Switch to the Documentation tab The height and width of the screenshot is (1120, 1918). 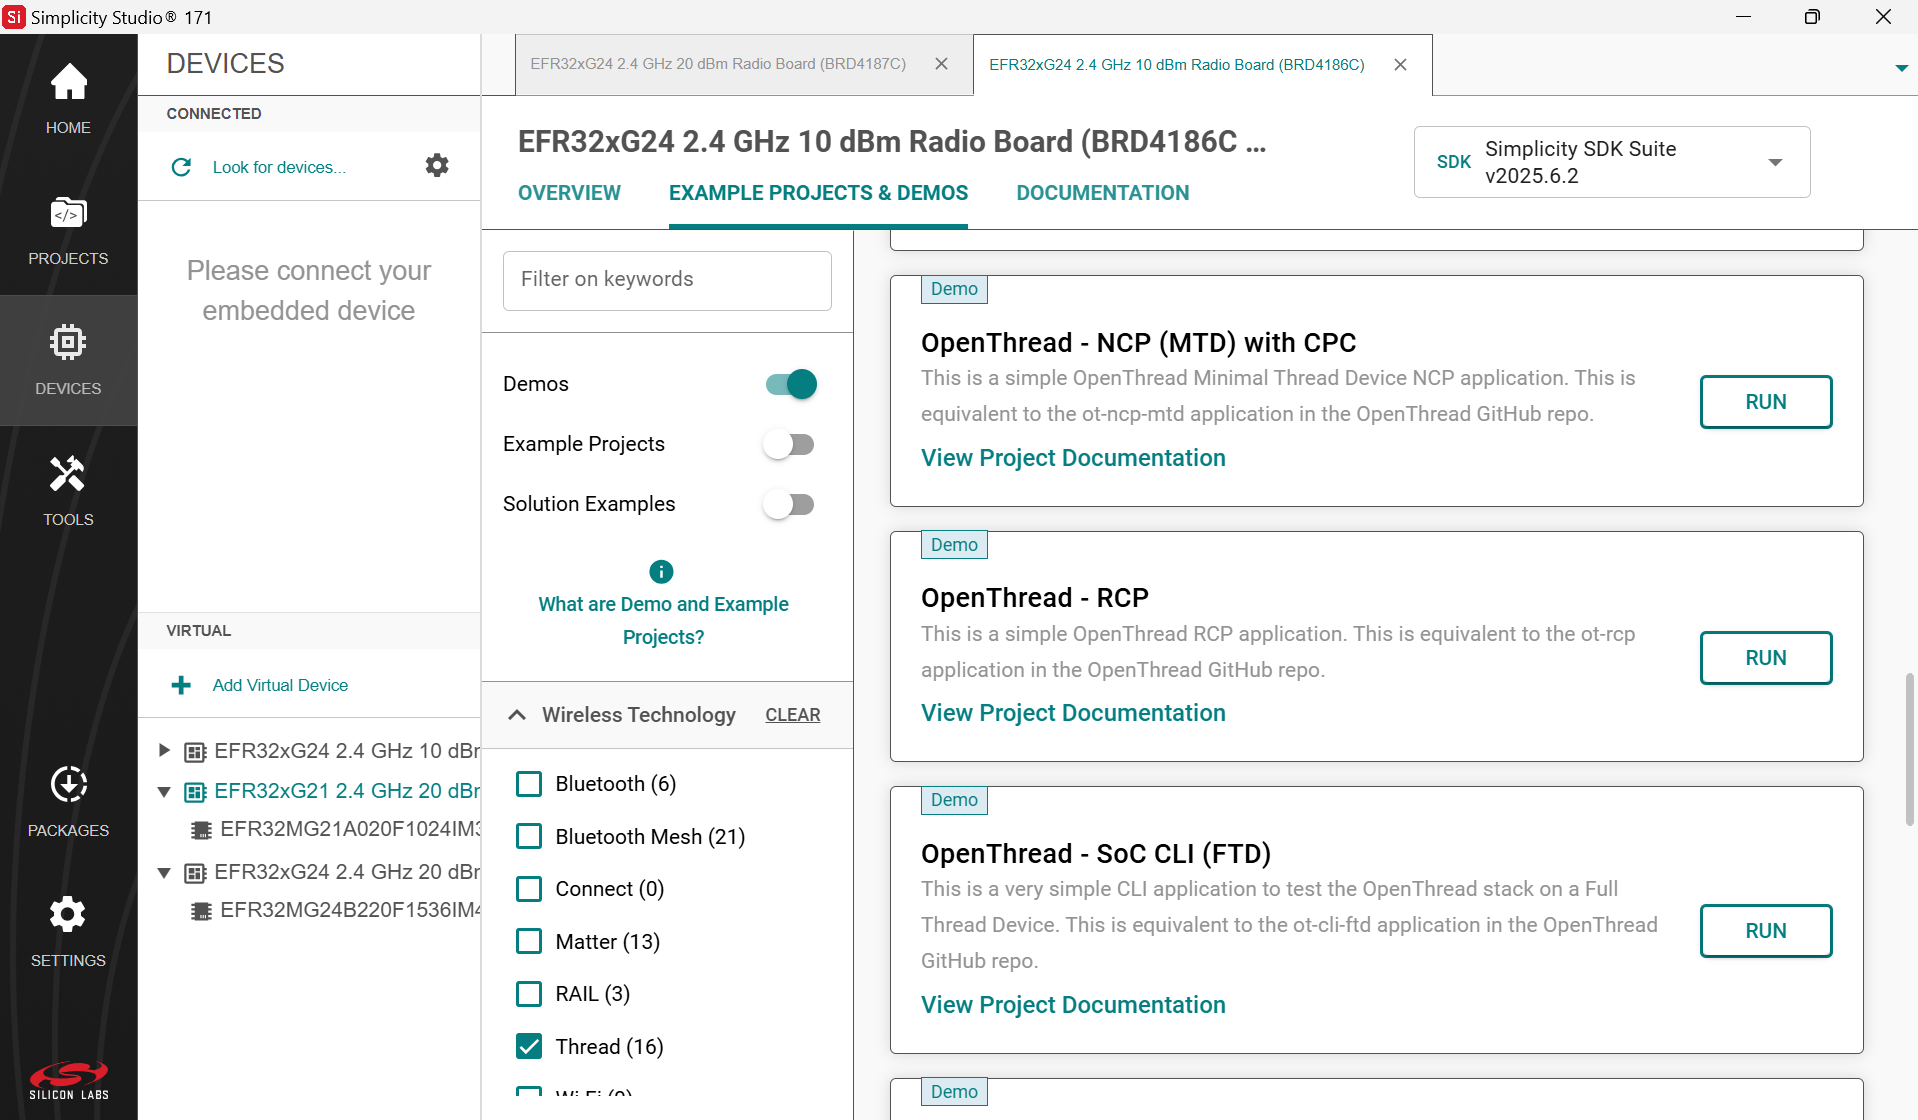coord(1102,193)
